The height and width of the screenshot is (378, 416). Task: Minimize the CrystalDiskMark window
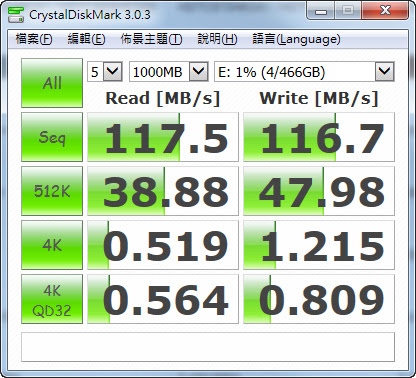click(321, 11)
